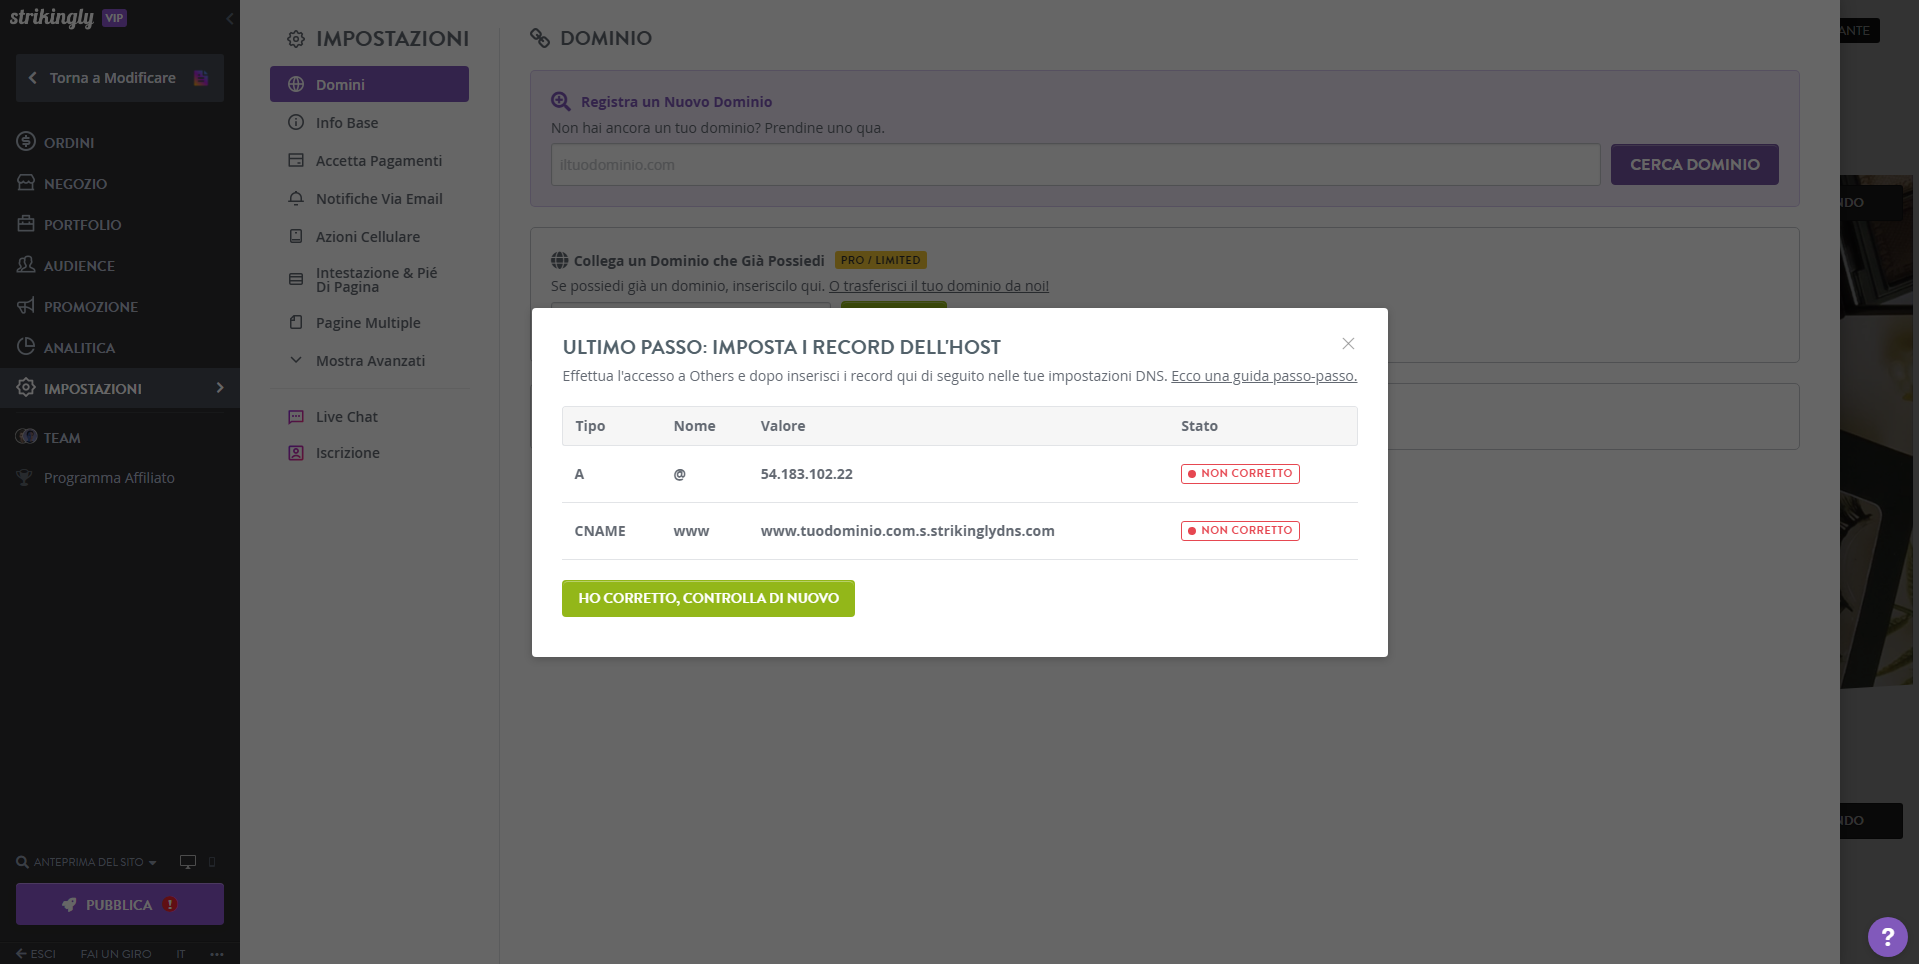
Task: Expand the Impostazioni sidebar chevron
Action: point(220,388)
